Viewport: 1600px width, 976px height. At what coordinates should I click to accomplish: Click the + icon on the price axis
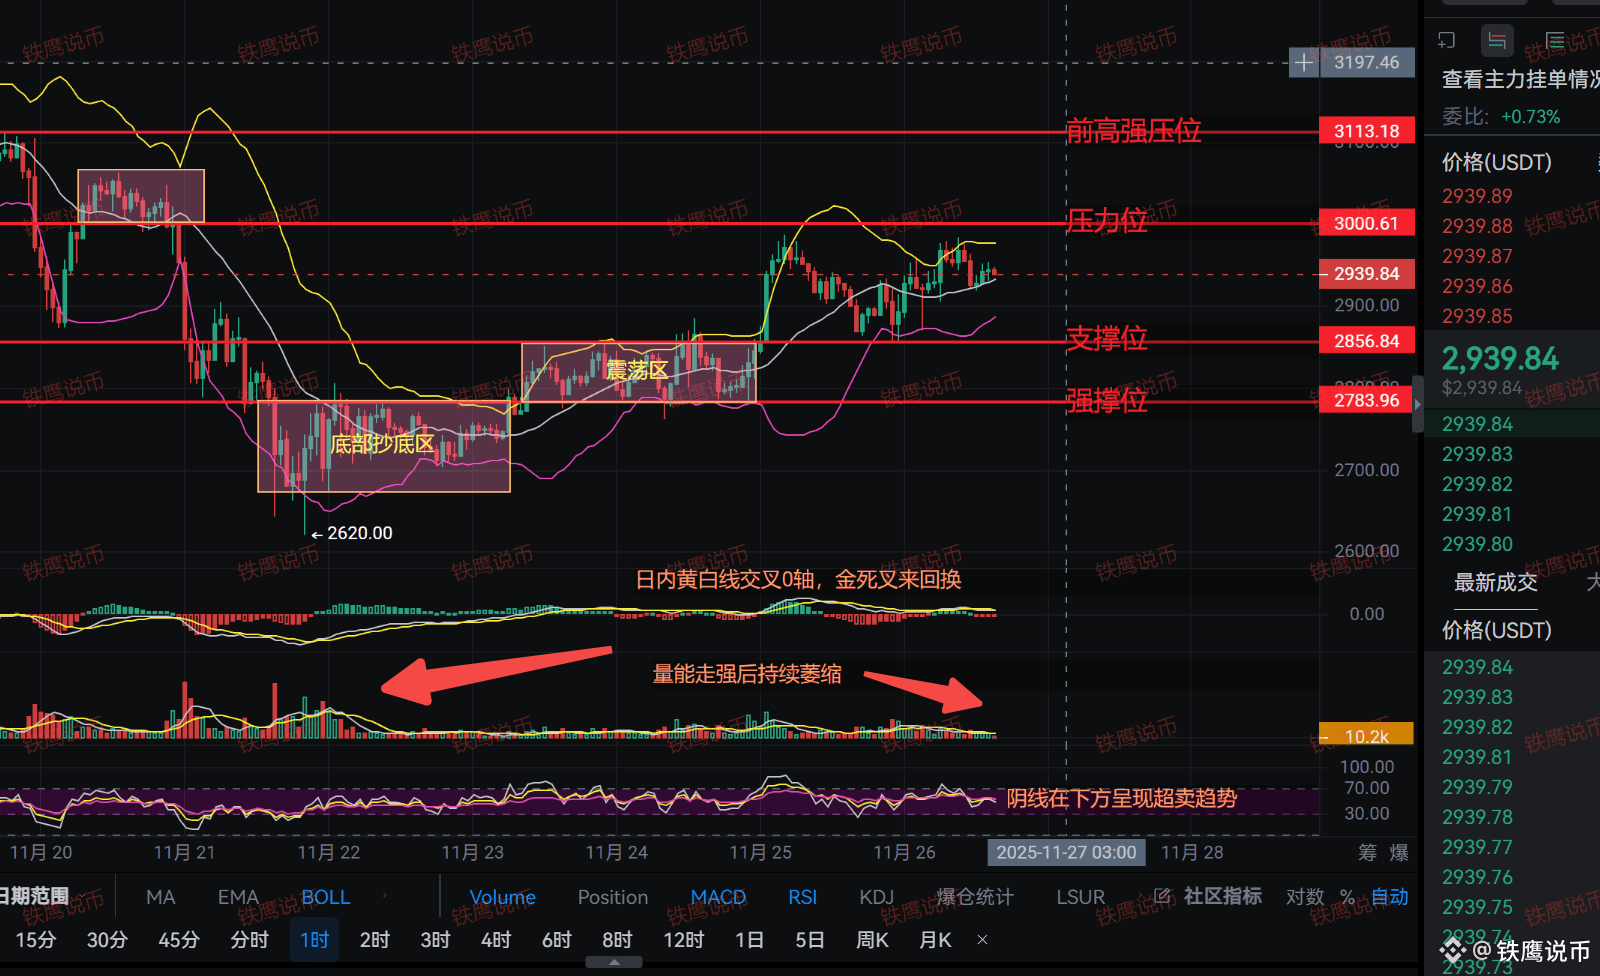point(1304,62)
